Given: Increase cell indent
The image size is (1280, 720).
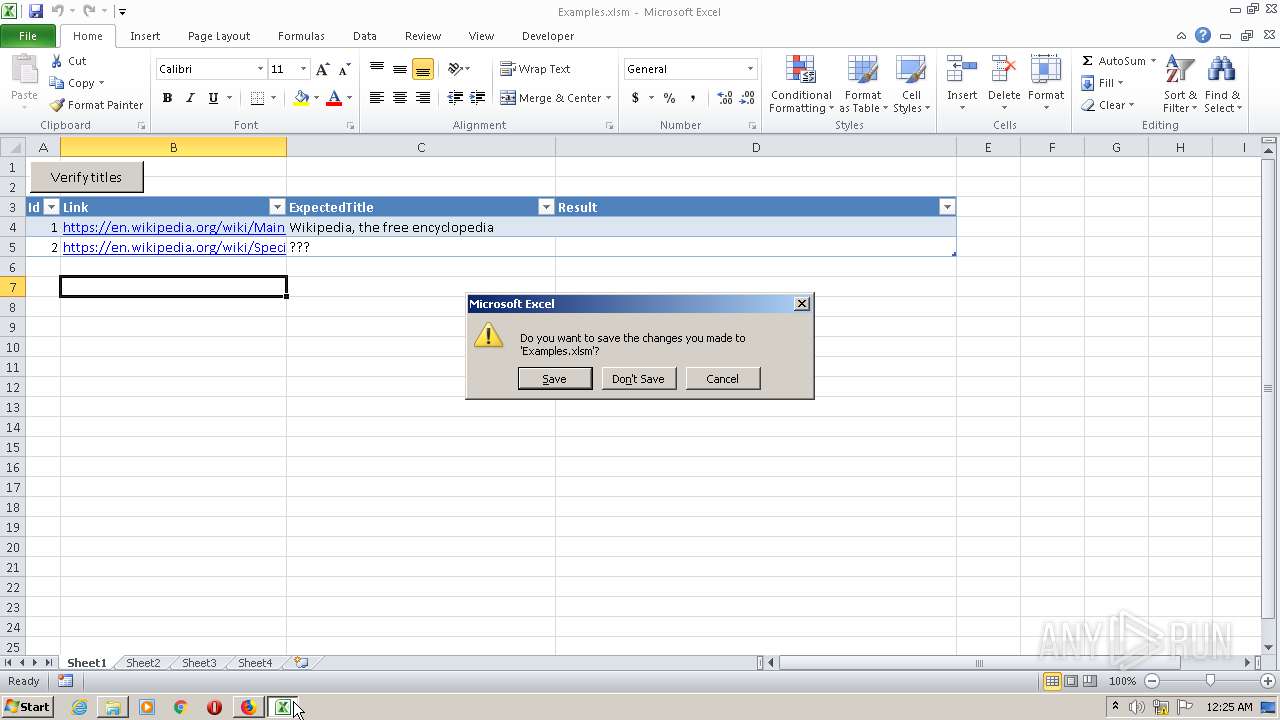Looking at the screenshot, I should coord(478,98).
